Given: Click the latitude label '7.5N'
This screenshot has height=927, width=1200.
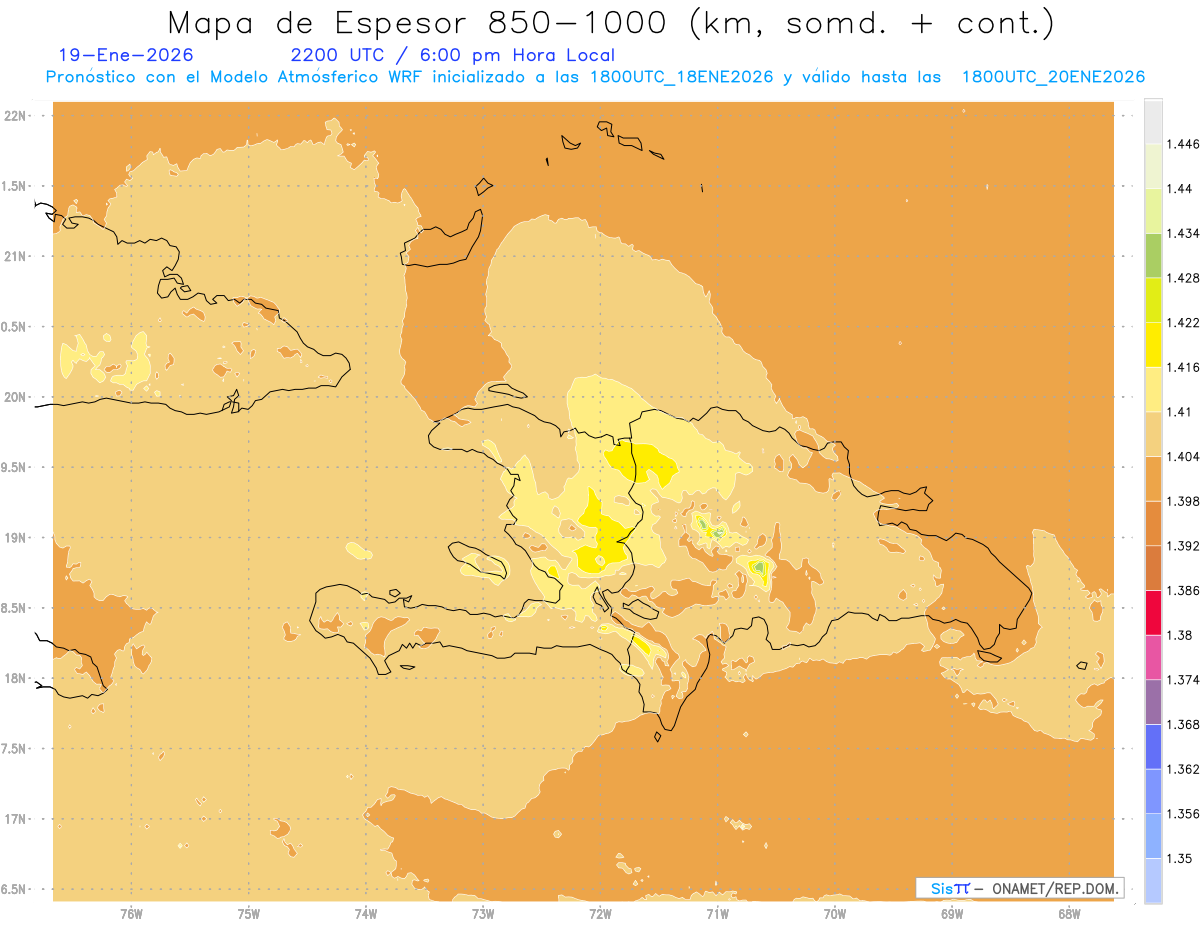Looking at the screenshot, I should click(x=15, y=749).
